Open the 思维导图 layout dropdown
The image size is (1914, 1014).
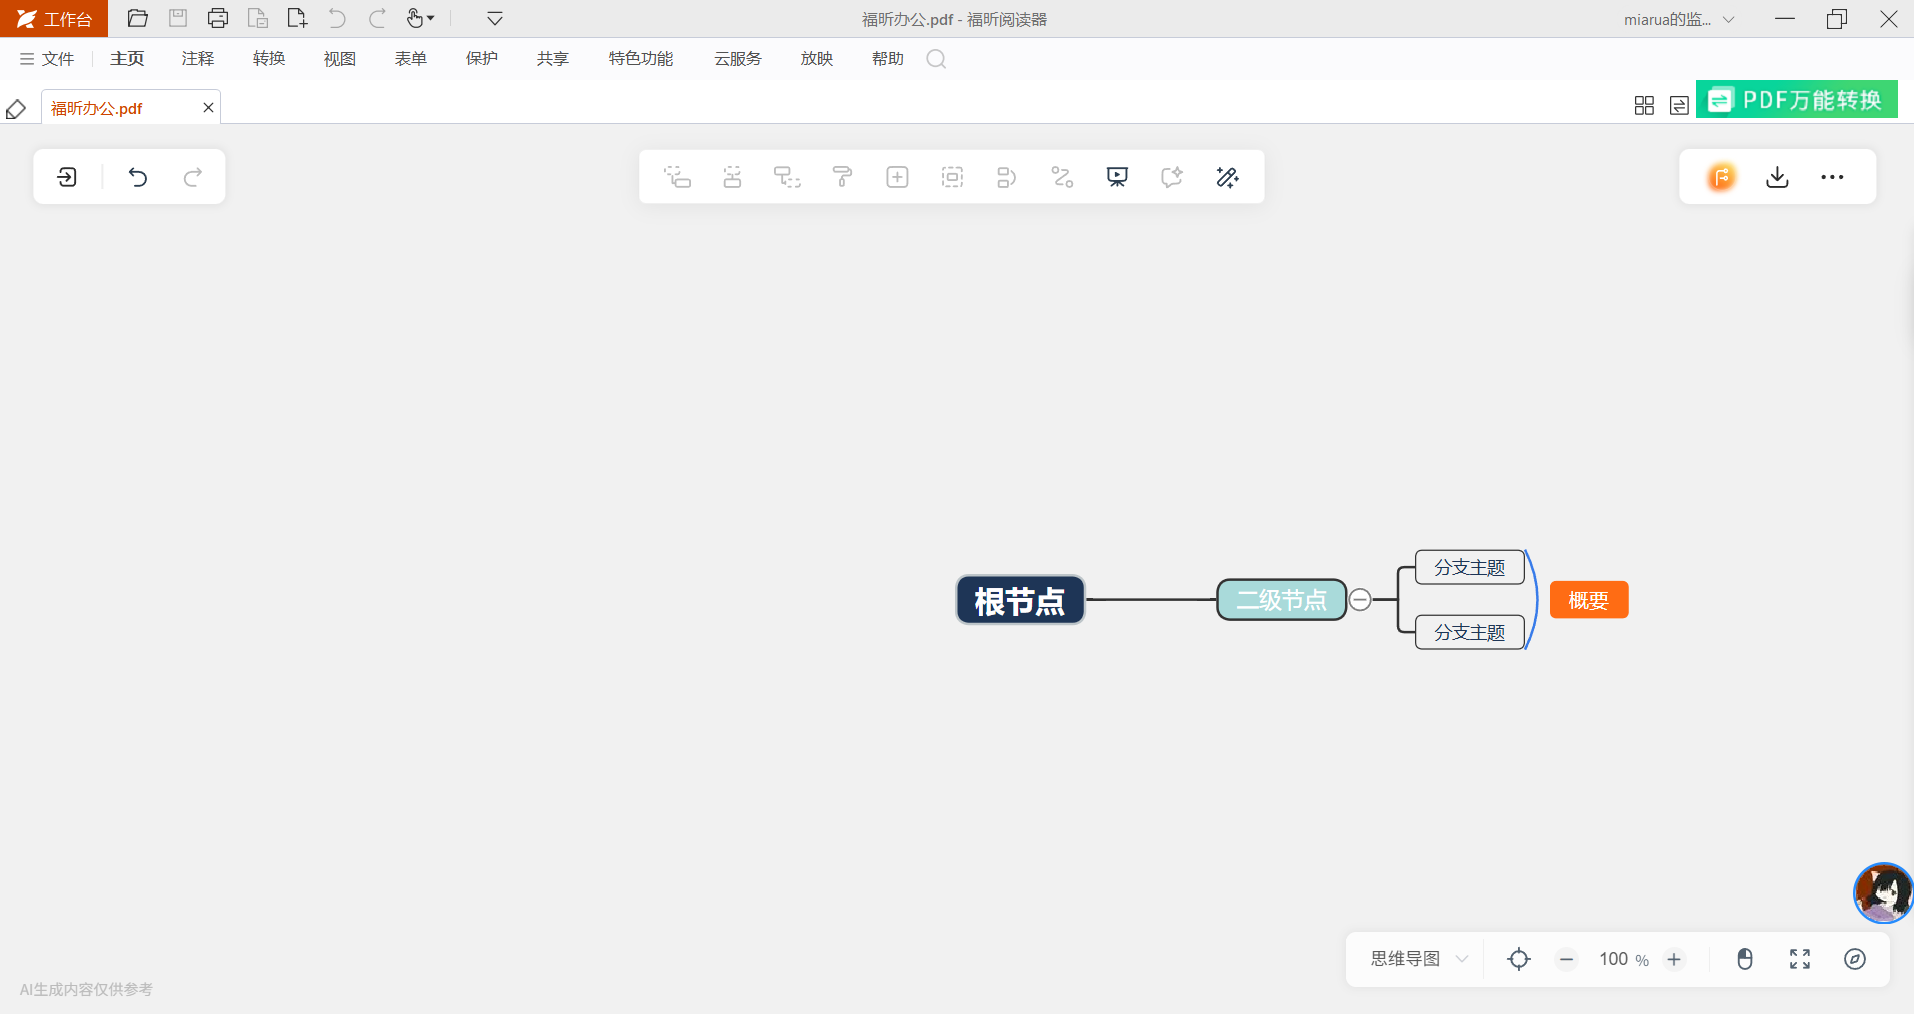(x=1418, y=959)
